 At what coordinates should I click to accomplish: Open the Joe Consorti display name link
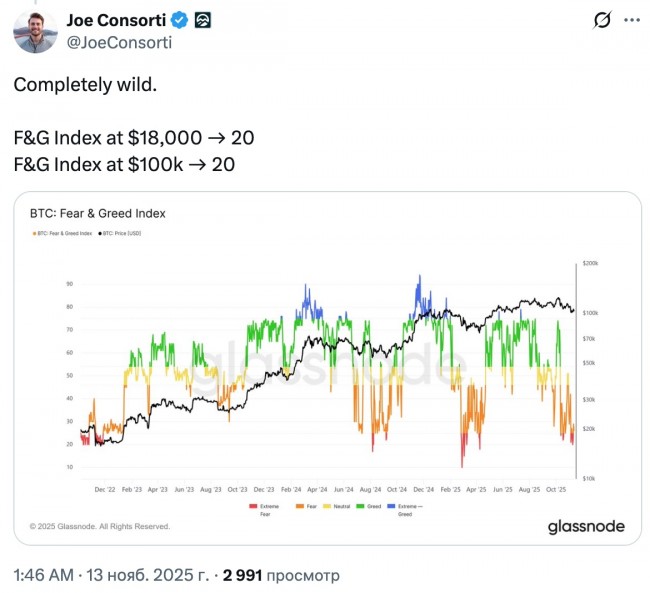(116, 19)
